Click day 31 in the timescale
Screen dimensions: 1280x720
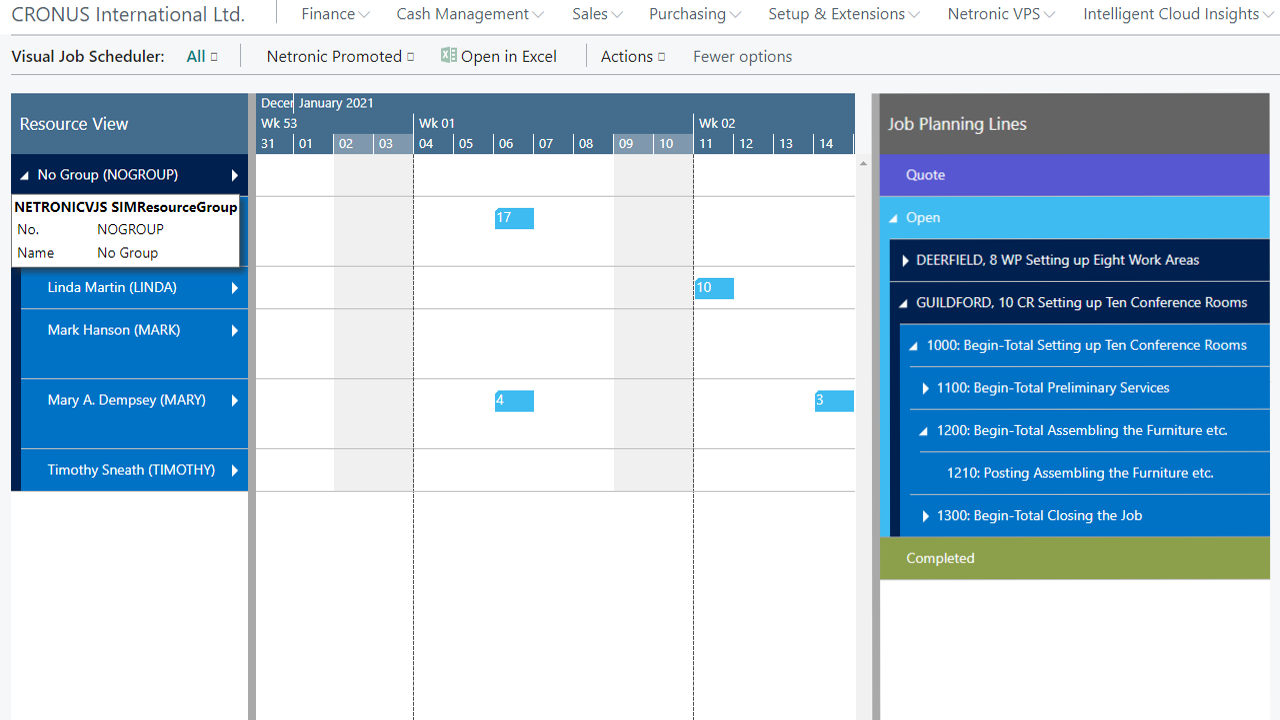[274, 143]
